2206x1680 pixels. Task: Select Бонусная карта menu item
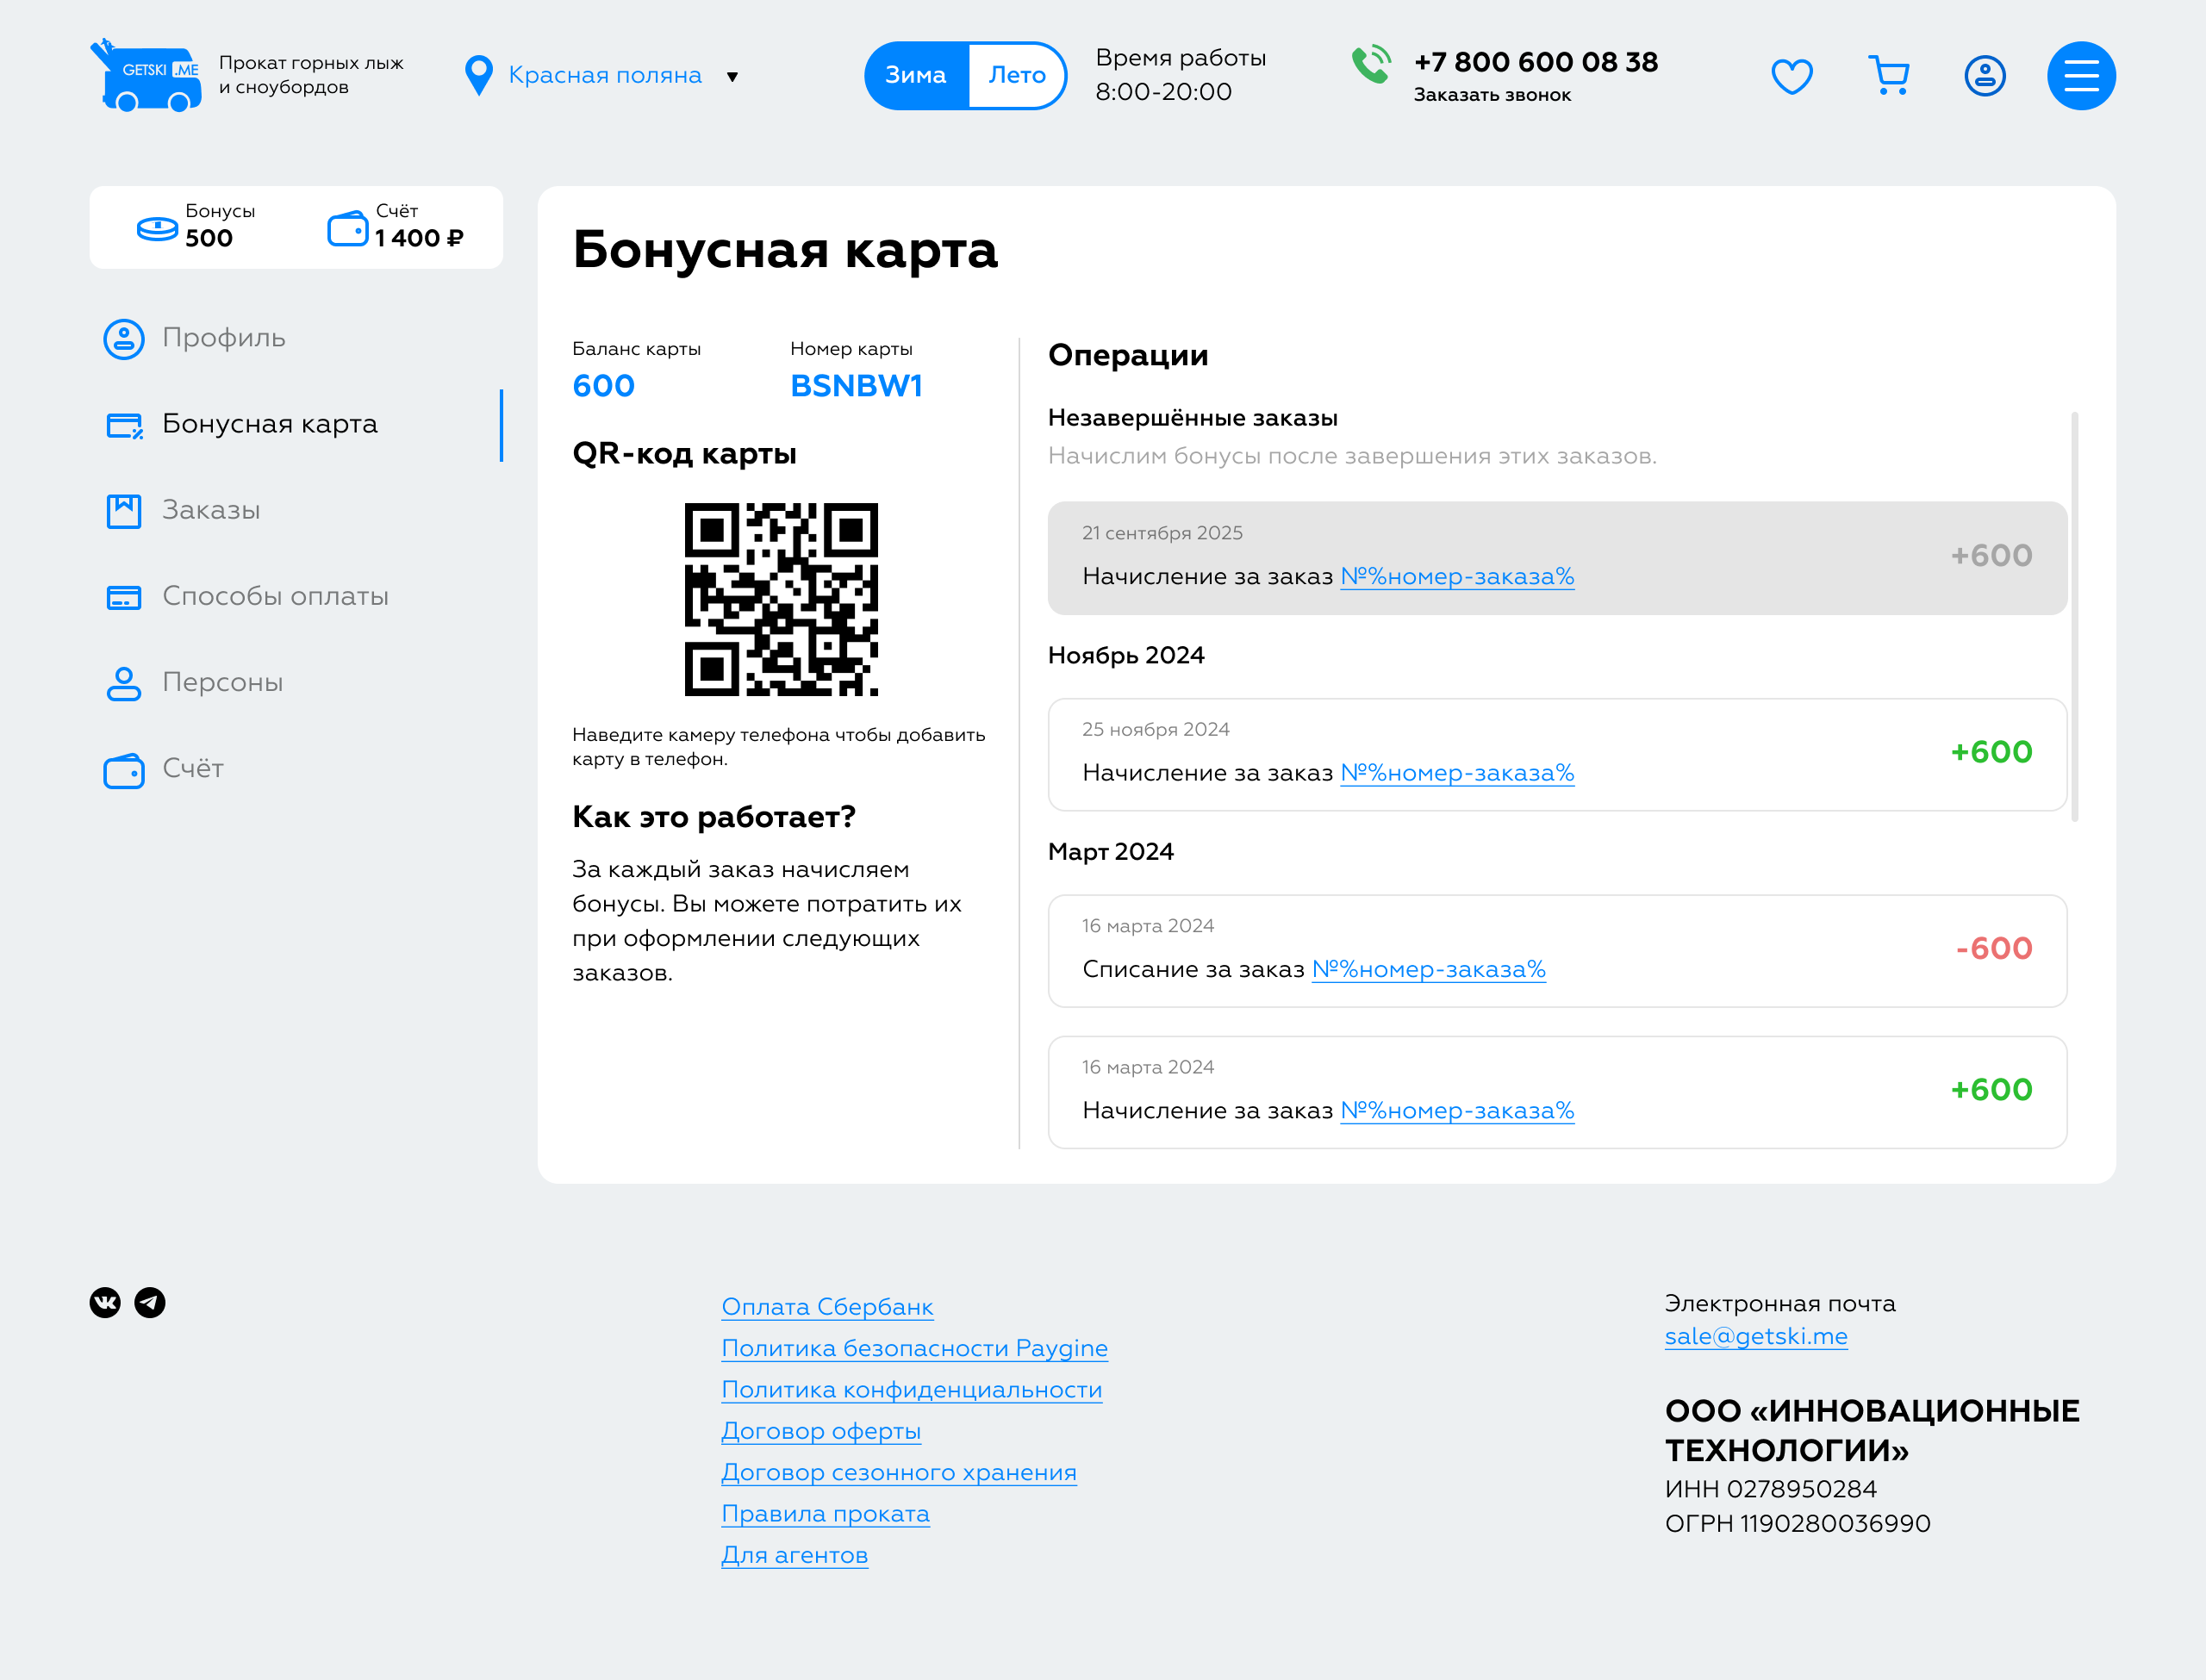click(x=270, y=424)
